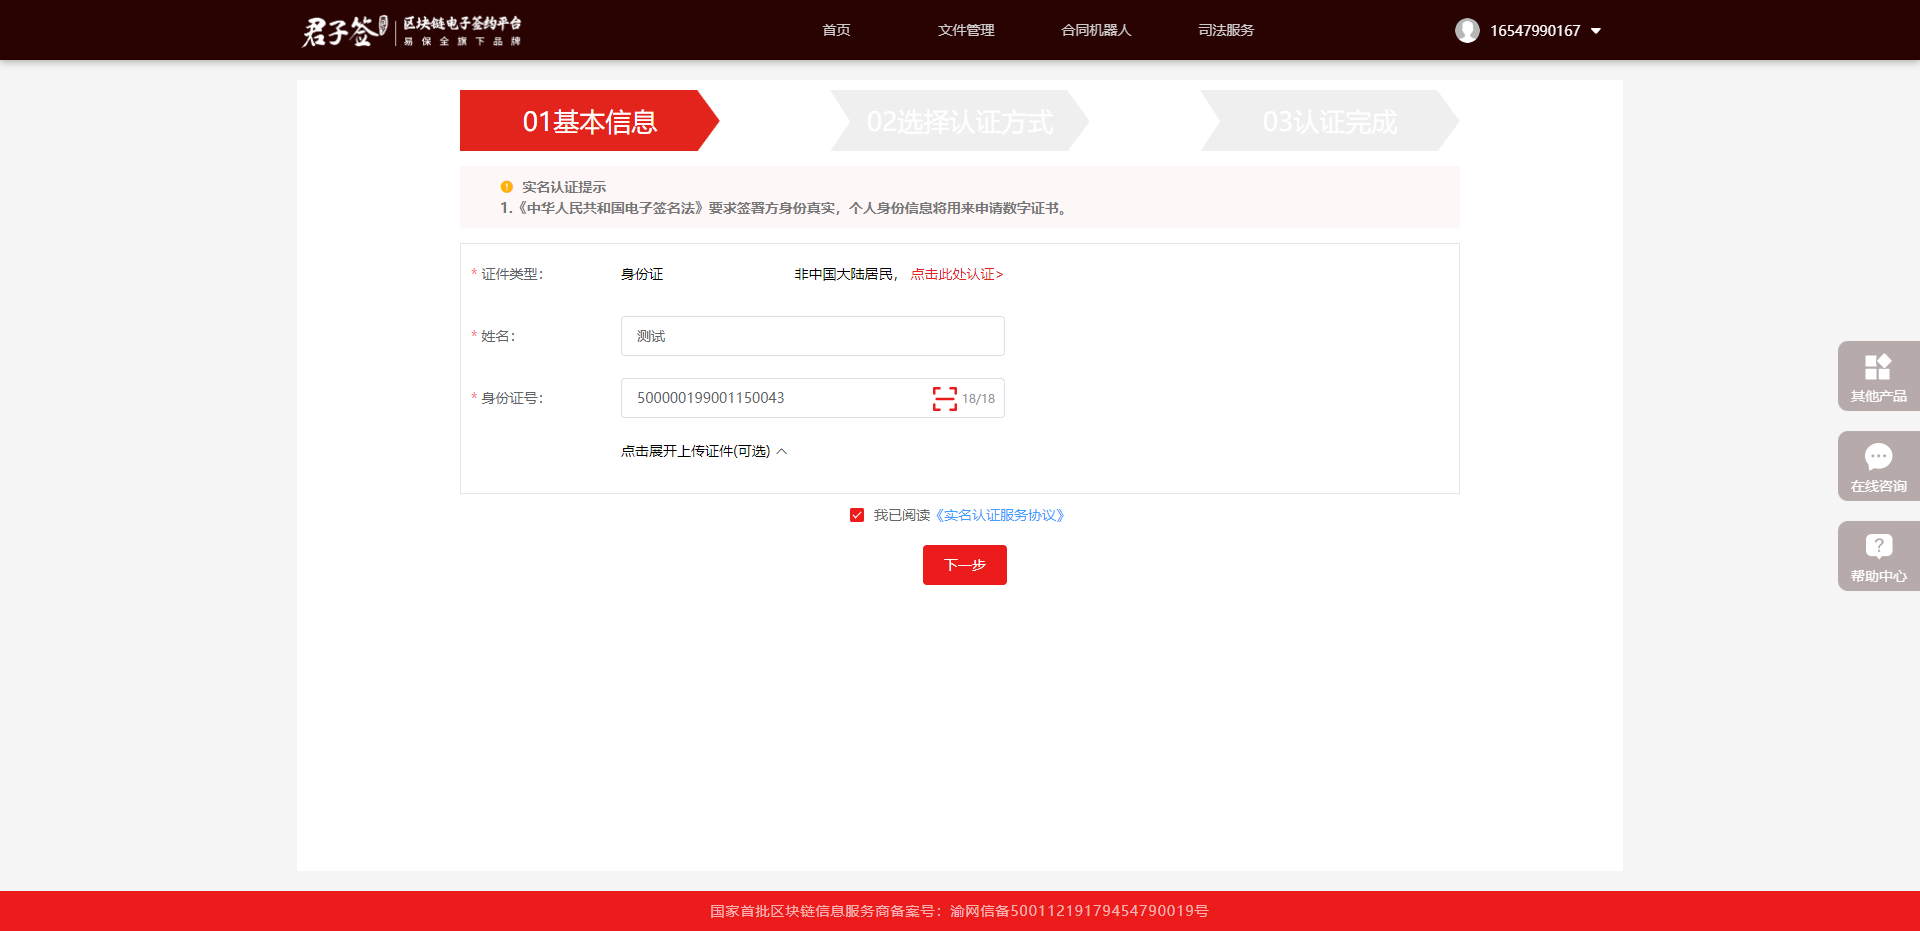Open 文件管理 menu item
The height and width of the screenshot is (931, 1920).
click(x=965, y=30)
